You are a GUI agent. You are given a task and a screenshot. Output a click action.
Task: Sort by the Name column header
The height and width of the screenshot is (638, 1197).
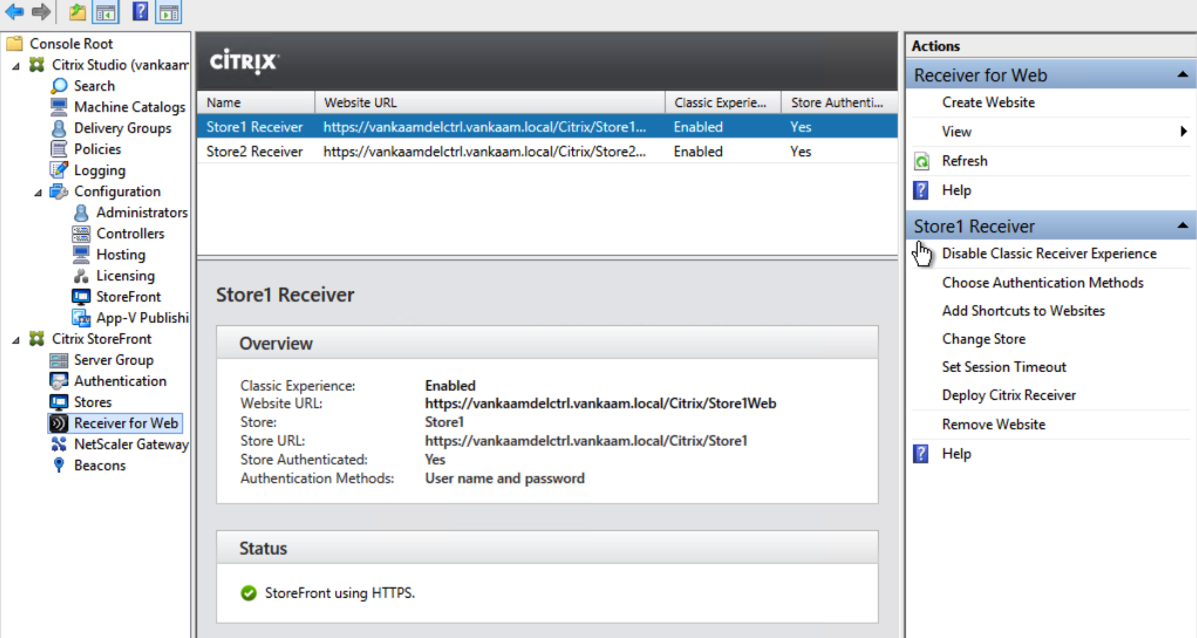point(256,102)
